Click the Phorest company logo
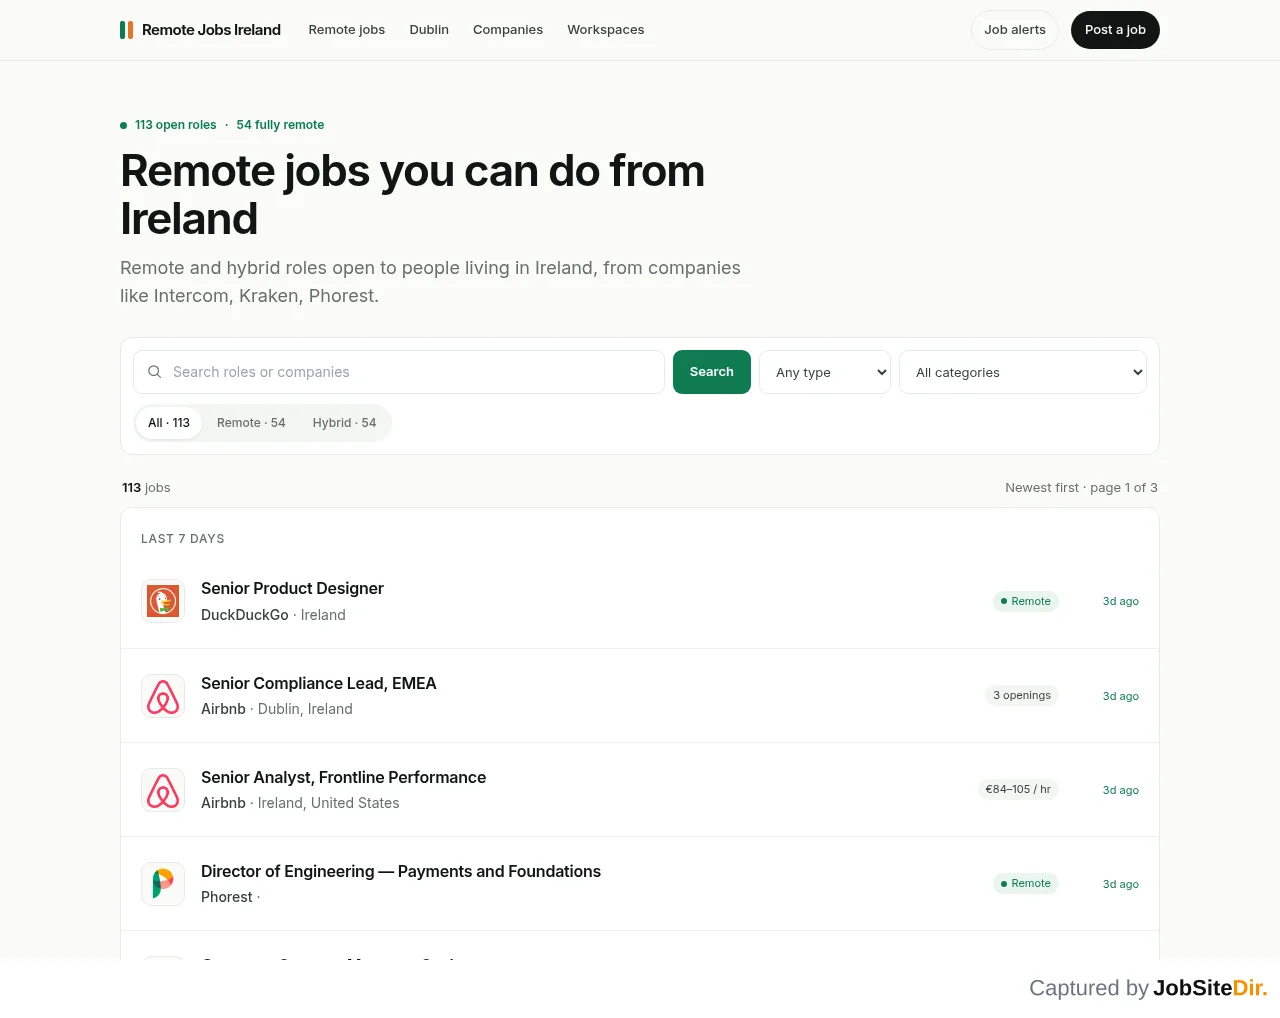Screen dimensions: 1280x1018 (x=163, y=884)
